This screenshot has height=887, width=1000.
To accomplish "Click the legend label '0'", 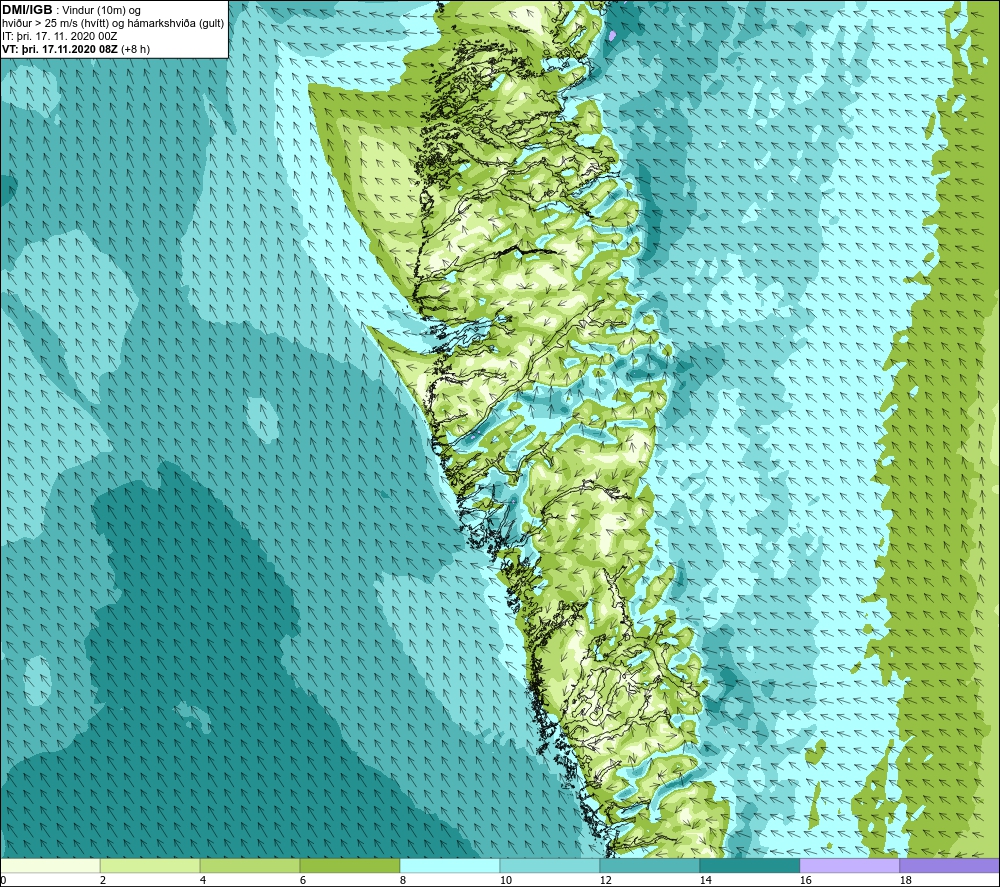I will [3, 880].
